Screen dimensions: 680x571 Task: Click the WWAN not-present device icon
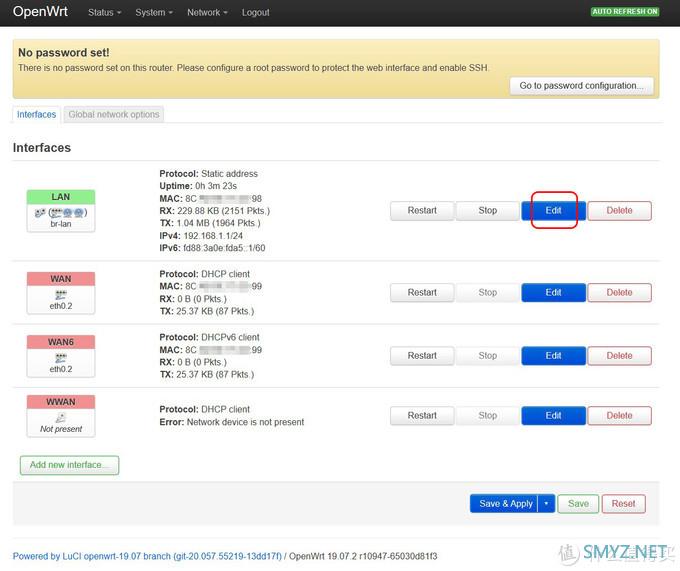coord(61,418)
